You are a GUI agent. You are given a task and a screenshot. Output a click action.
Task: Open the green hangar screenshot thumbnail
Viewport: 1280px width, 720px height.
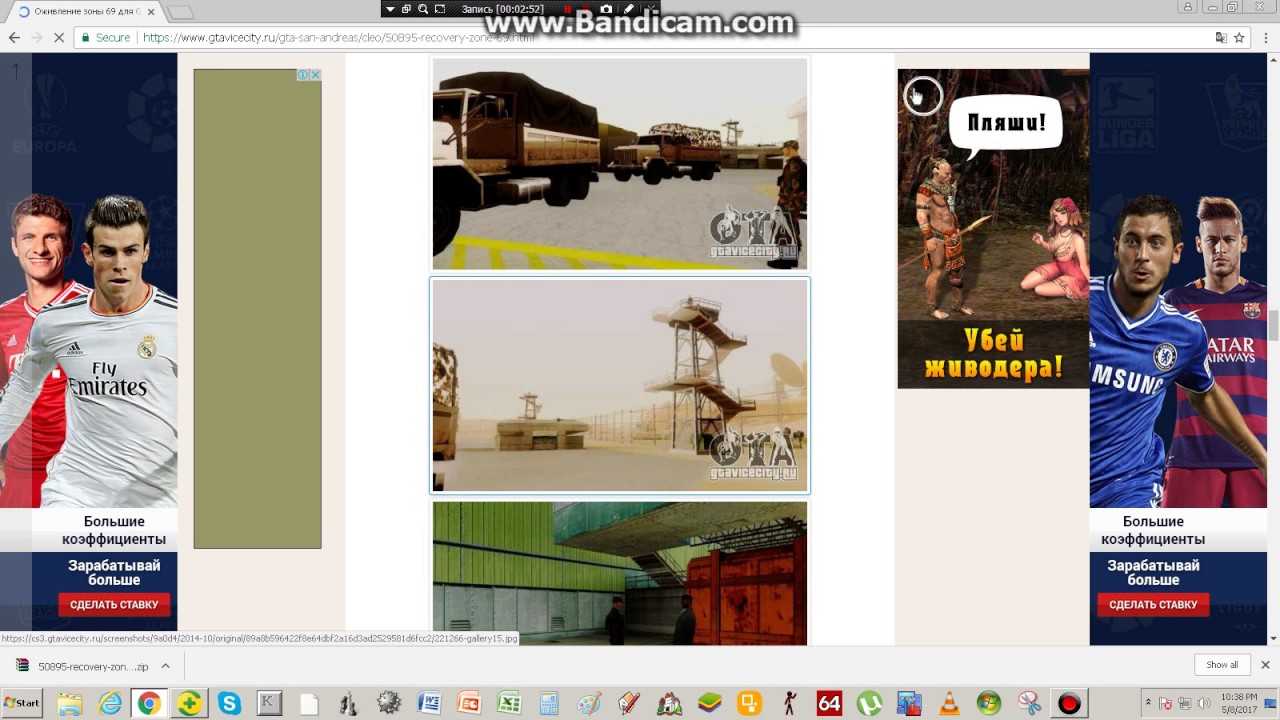(x=619, y=573)
